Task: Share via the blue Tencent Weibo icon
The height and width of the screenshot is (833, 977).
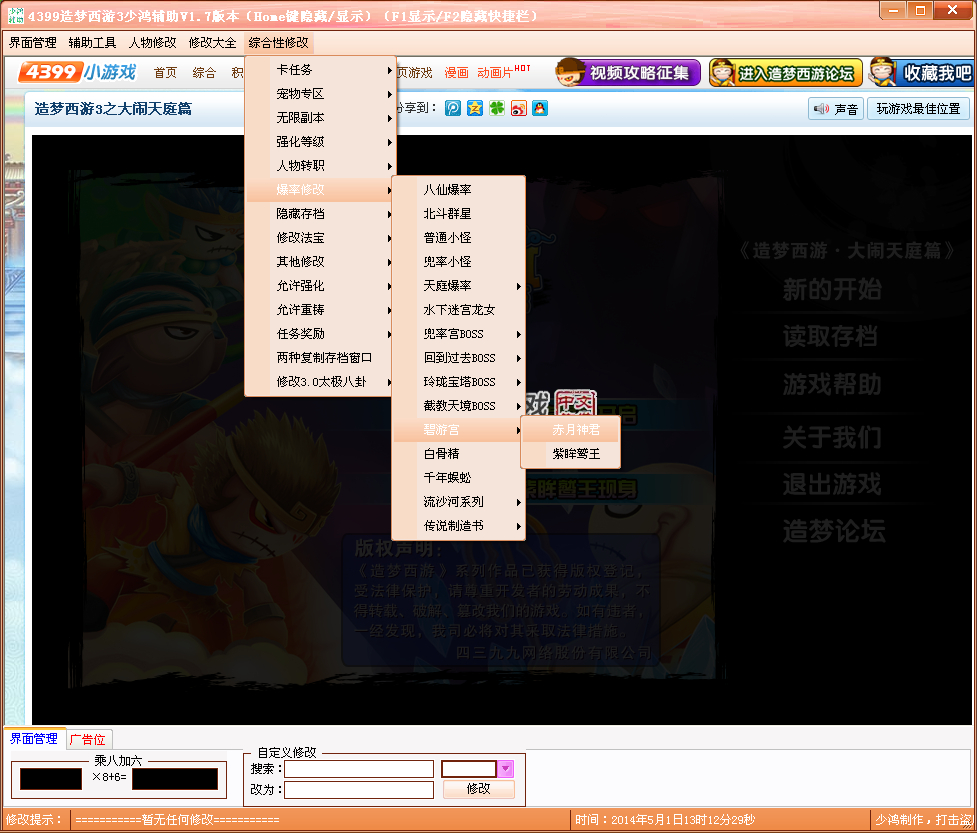Action: (x=453, y=108)
